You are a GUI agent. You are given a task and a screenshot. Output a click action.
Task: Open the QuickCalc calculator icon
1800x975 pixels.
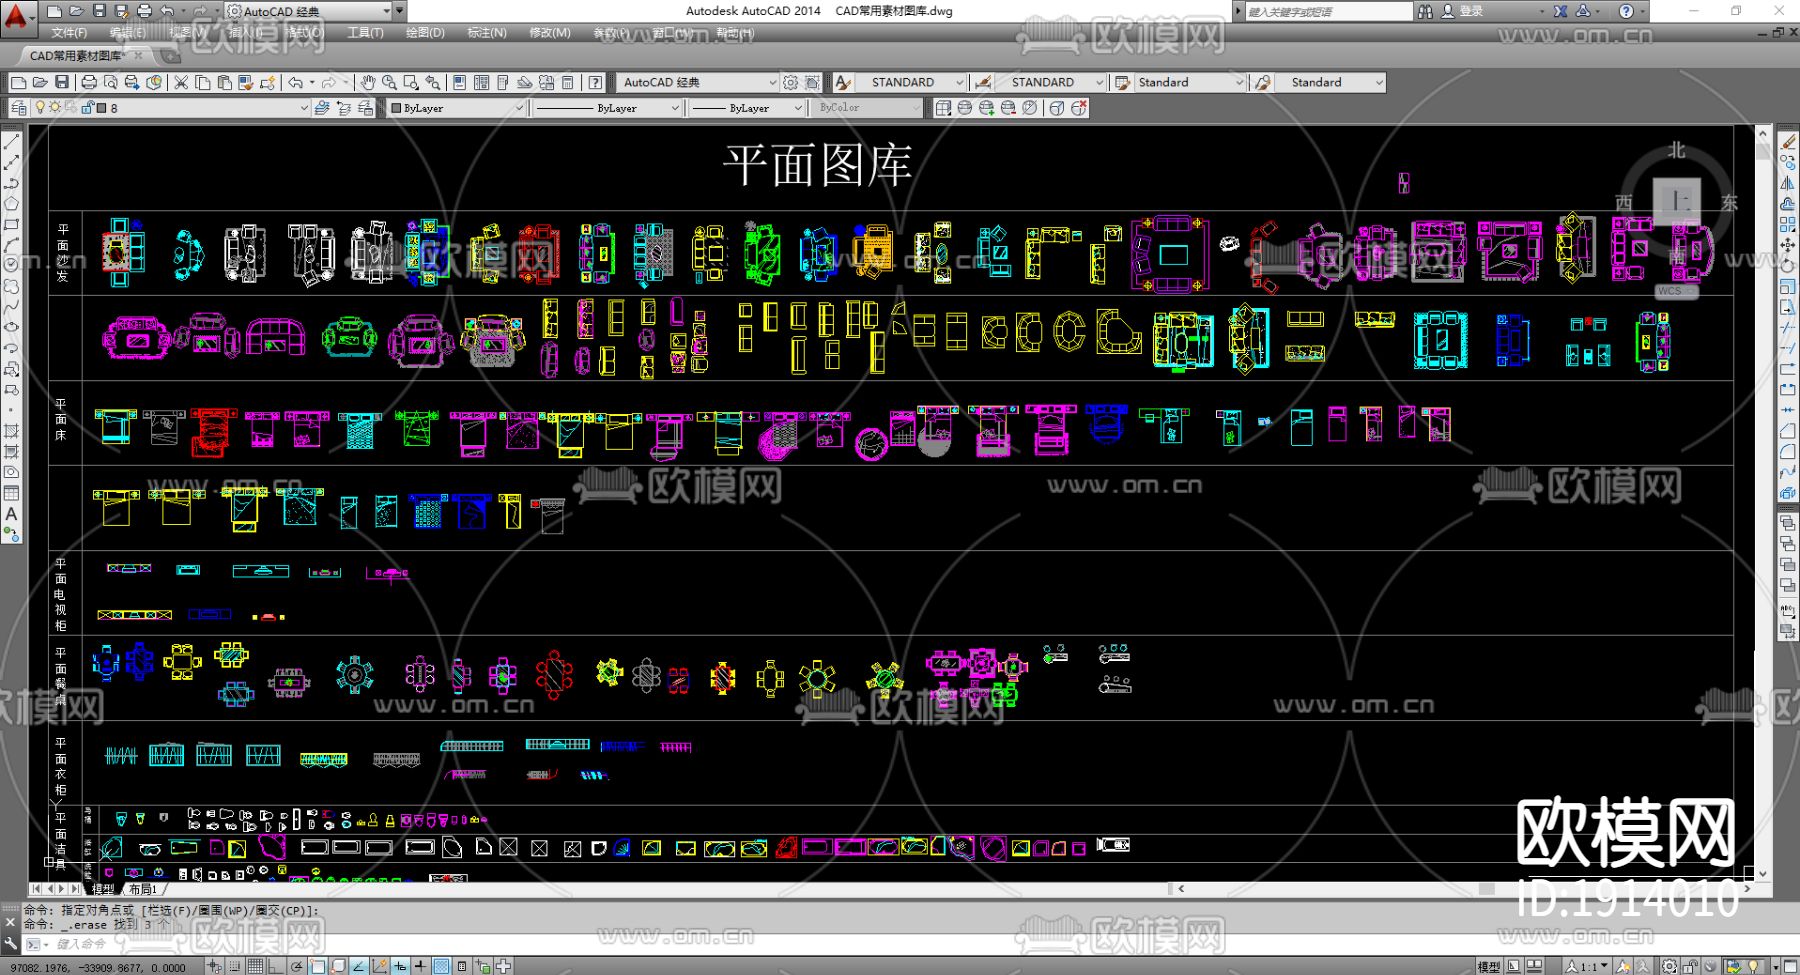coord(568,82)
